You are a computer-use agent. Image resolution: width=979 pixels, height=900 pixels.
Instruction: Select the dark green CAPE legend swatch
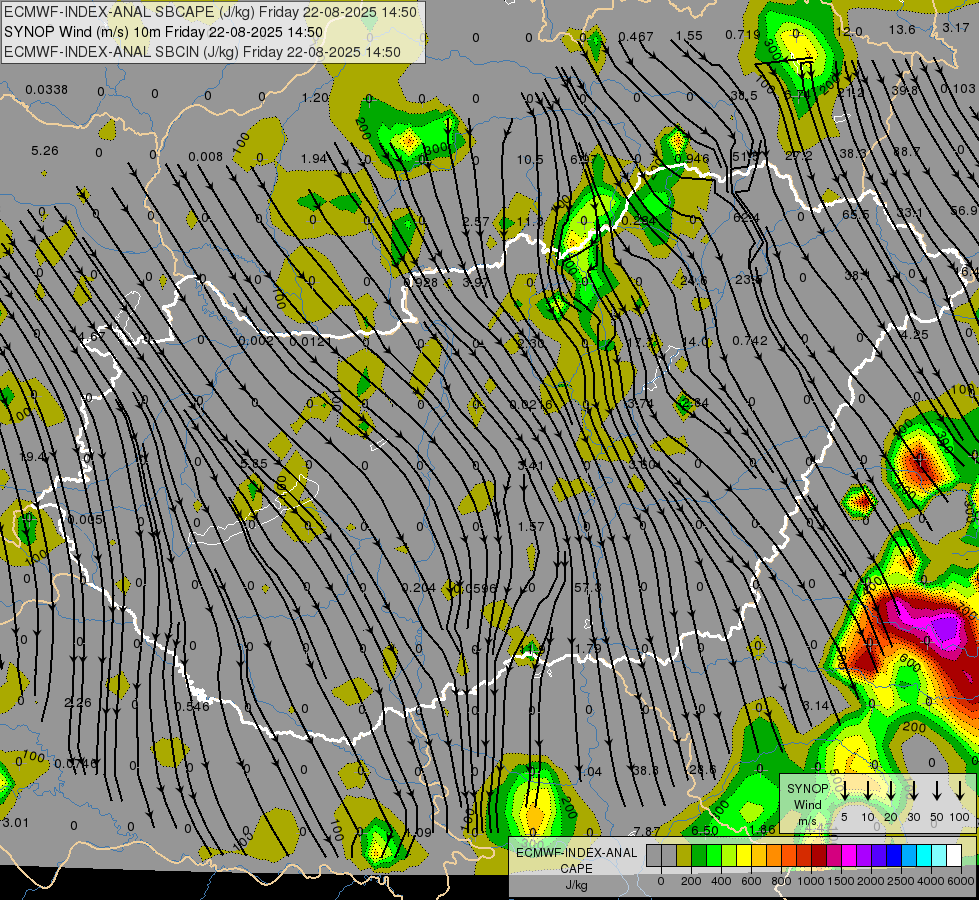point(699,855)
